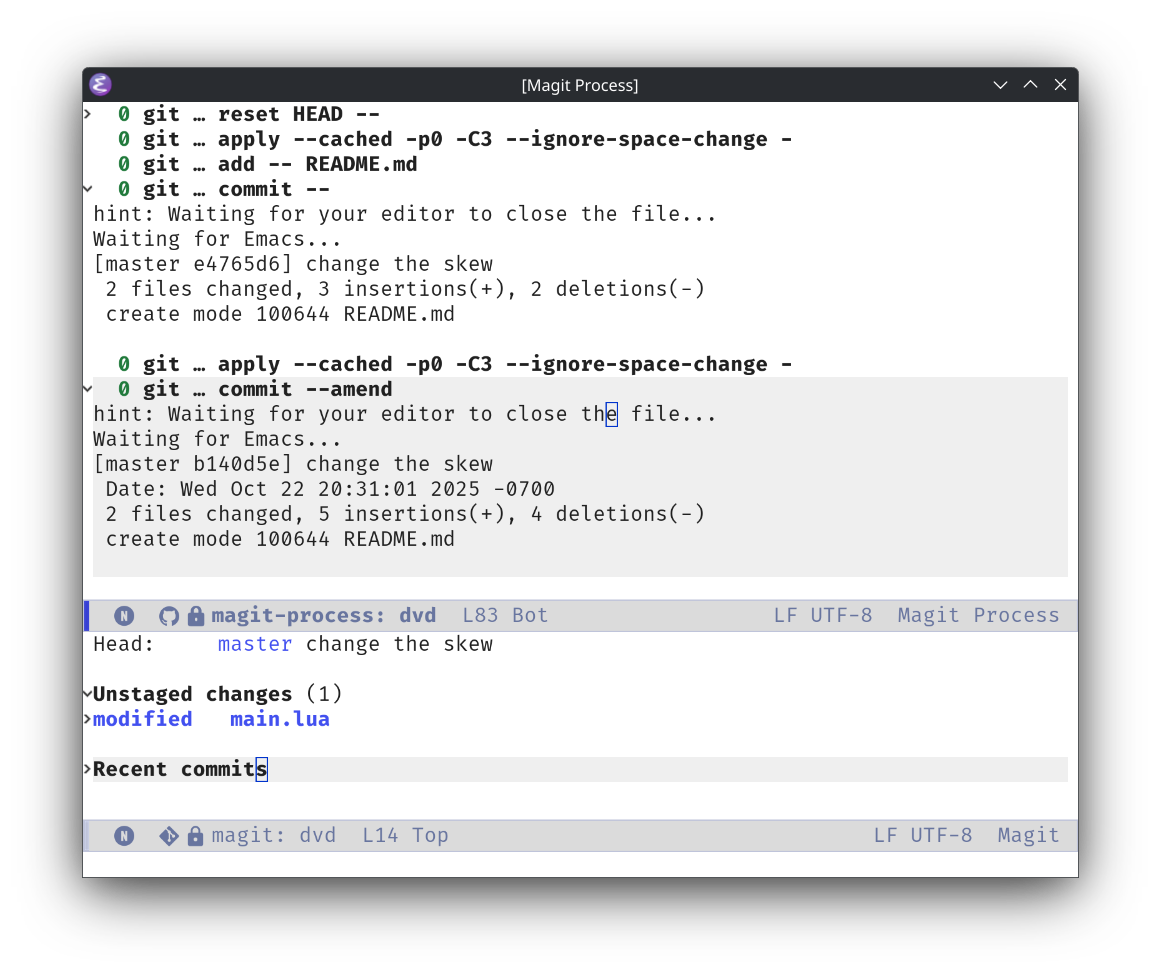Screen dimensions: 1160x974
Task: Minimize the Magit Process window
Action: tap(1000, 85)
